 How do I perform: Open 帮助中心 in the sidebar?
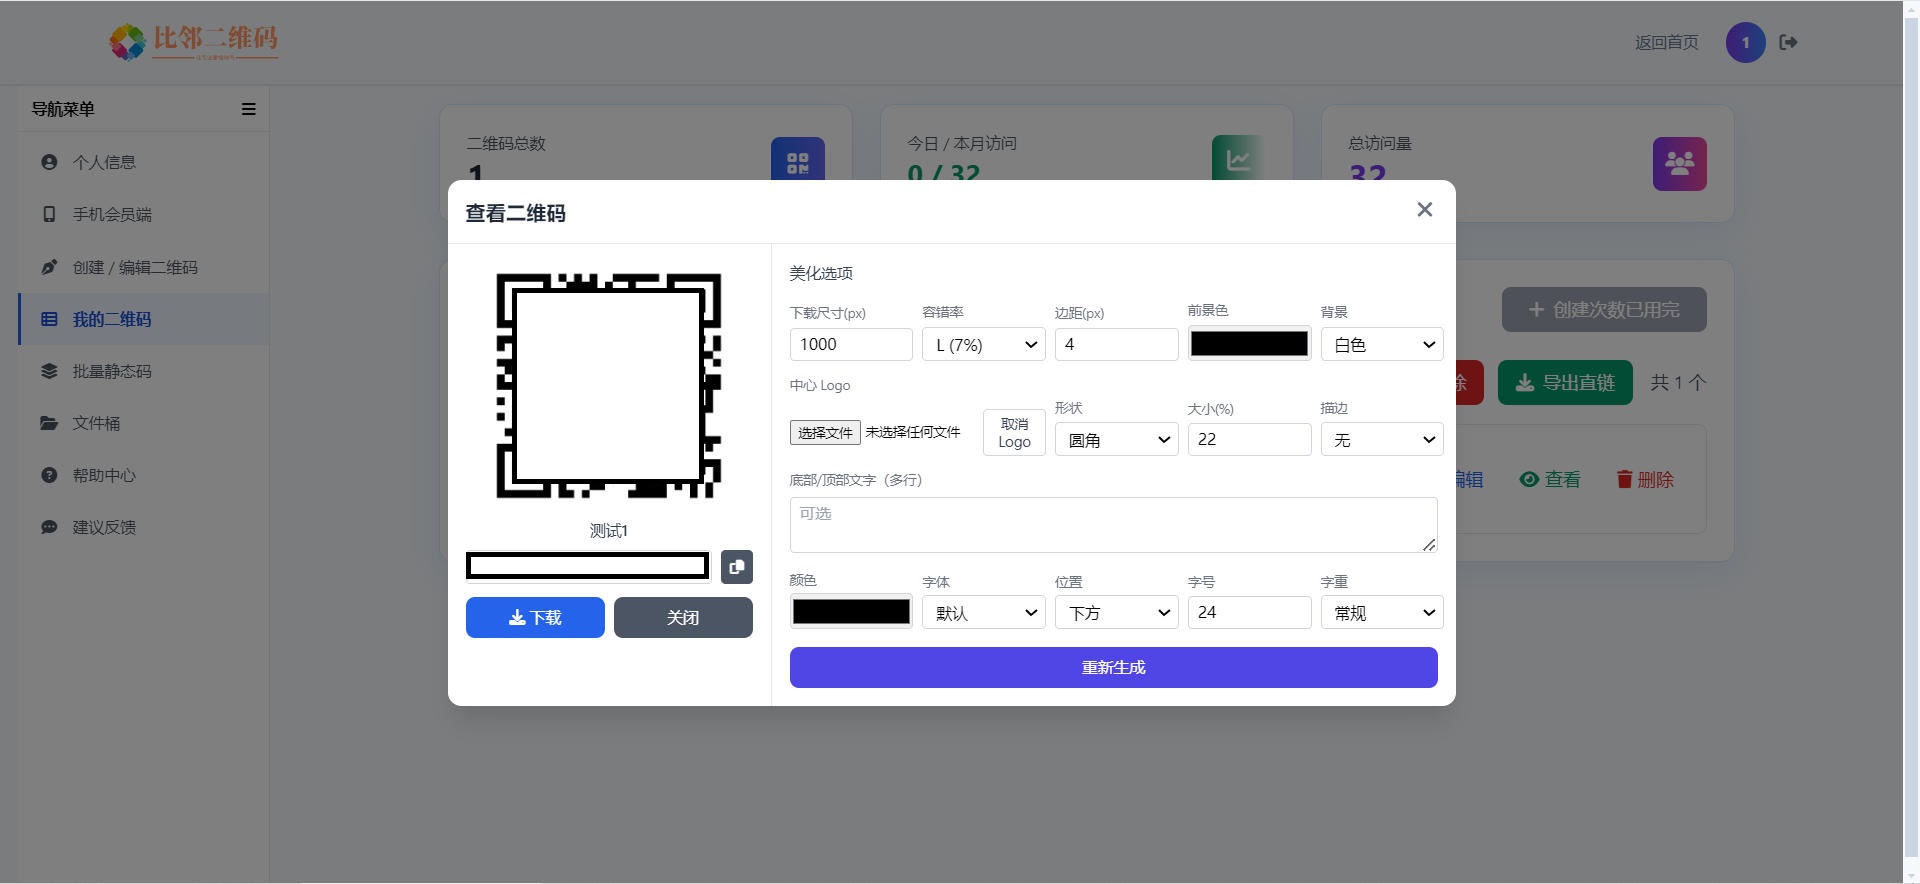143,475
